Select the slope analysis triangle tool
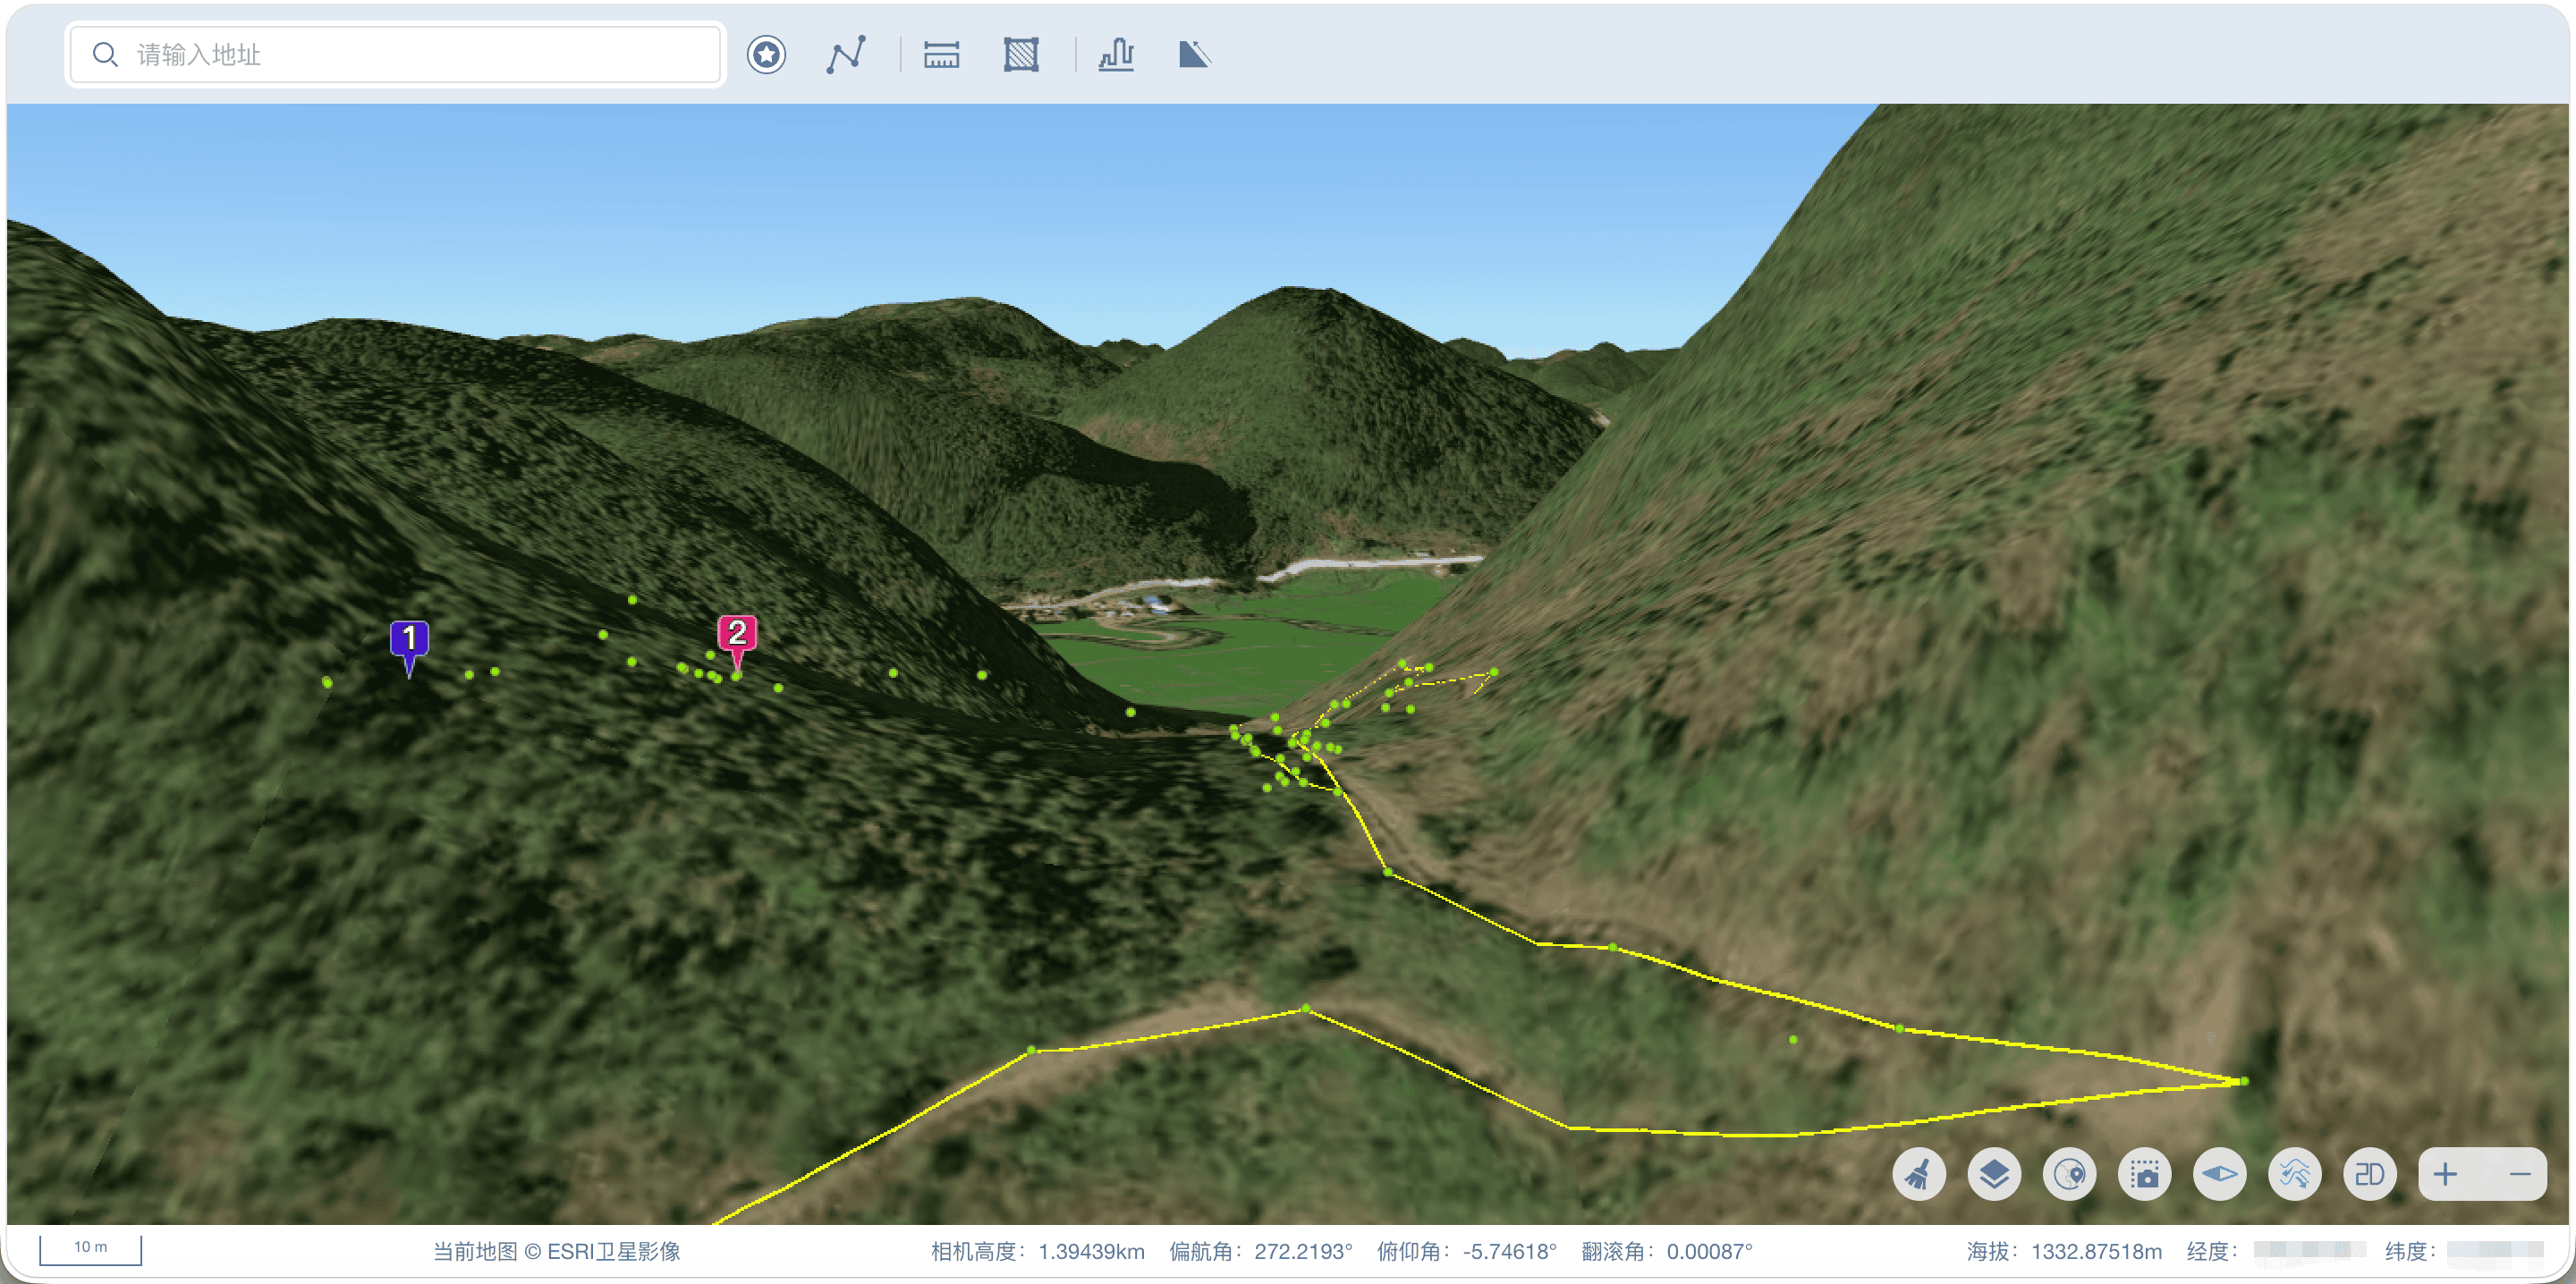The image size is (2576, 1284). click(x=1195, y=54)
